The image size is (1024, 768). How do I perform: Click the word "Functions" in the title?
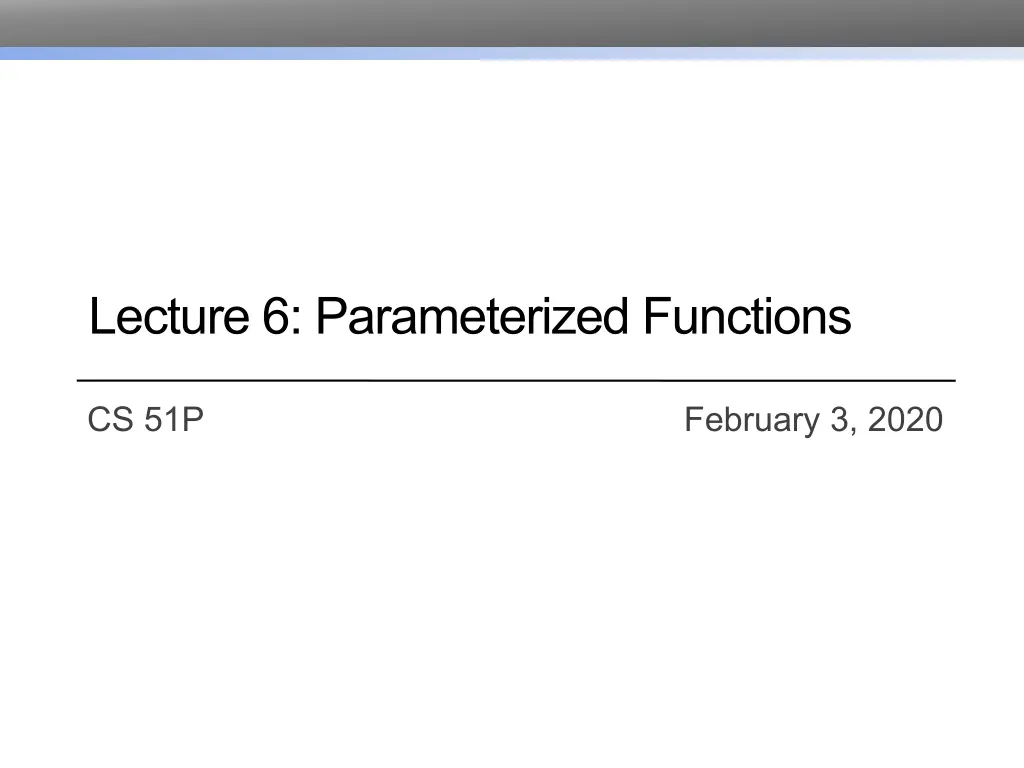[x=746, y=317]
